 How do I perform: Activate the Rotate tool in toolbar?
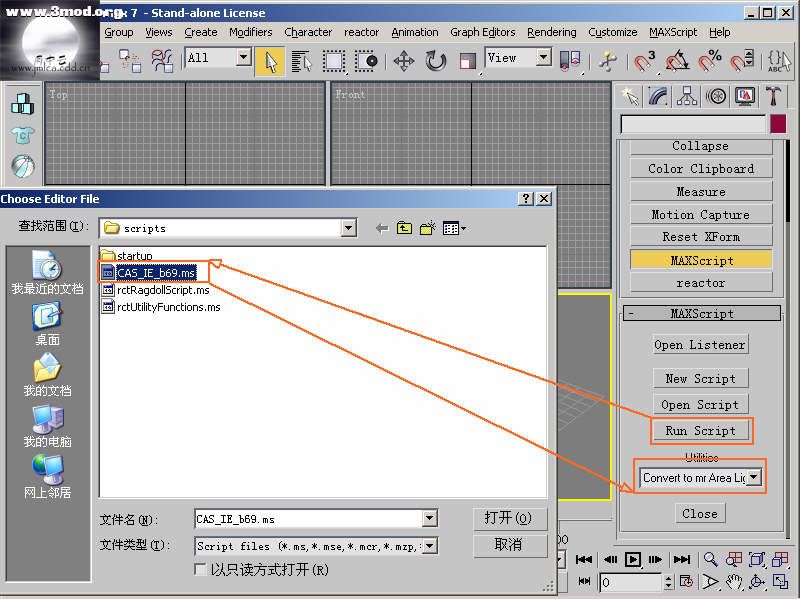coord(436,61)
